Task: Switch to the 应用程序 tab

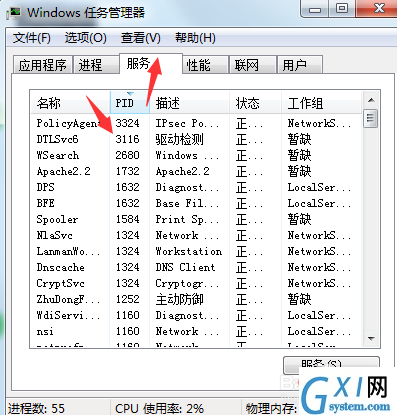Action: (x=42, y=65)
